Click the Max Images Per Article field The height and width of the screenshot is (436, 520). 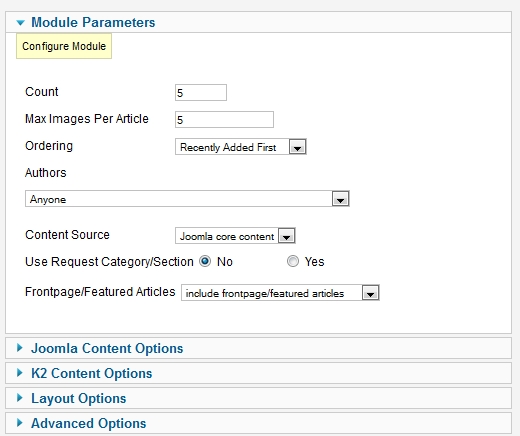[224, 120]
